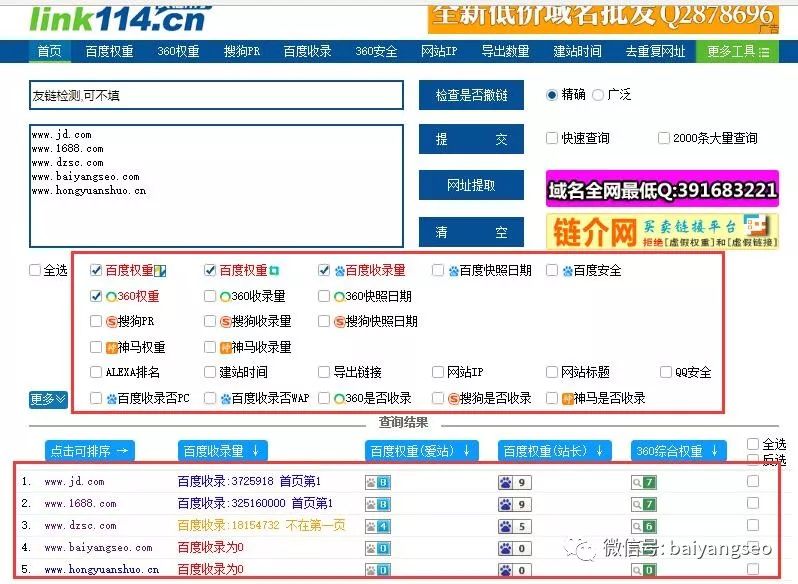Viewport: 798px width, 584px height.
Task: Open the 网站IP nav tab
Action: (x=439, y=51)
